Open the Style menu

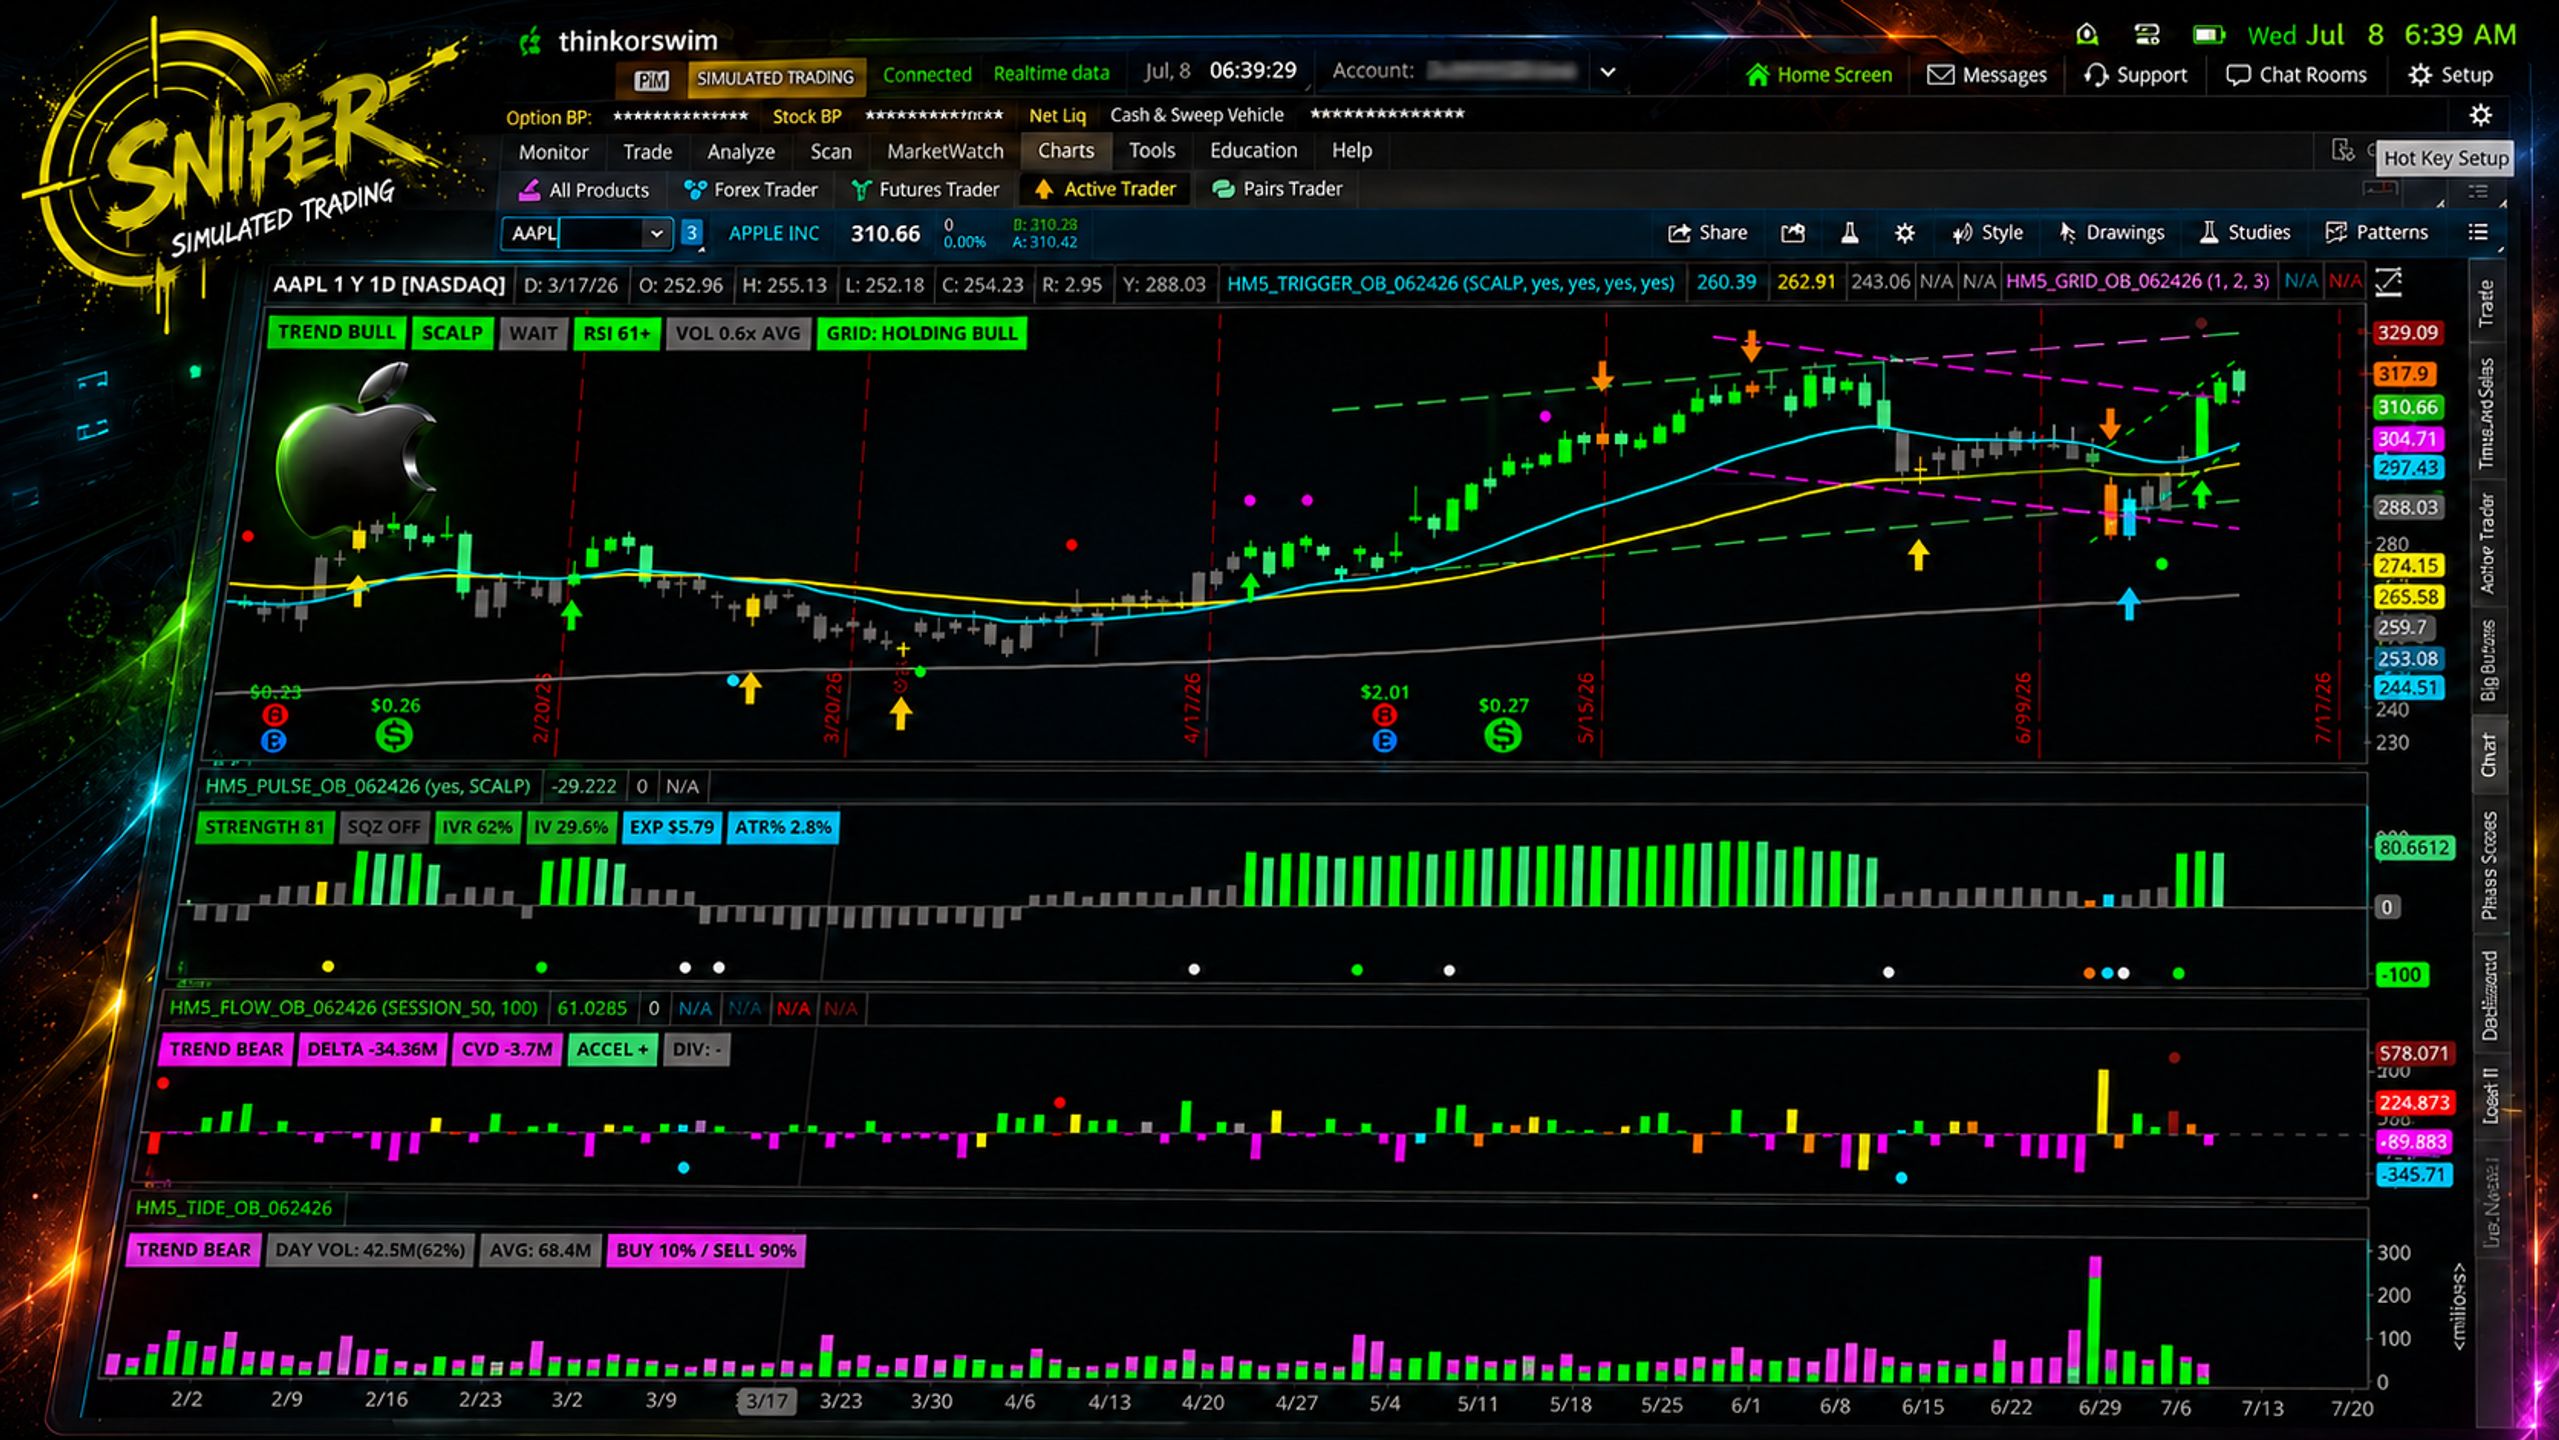(1987, 233)
